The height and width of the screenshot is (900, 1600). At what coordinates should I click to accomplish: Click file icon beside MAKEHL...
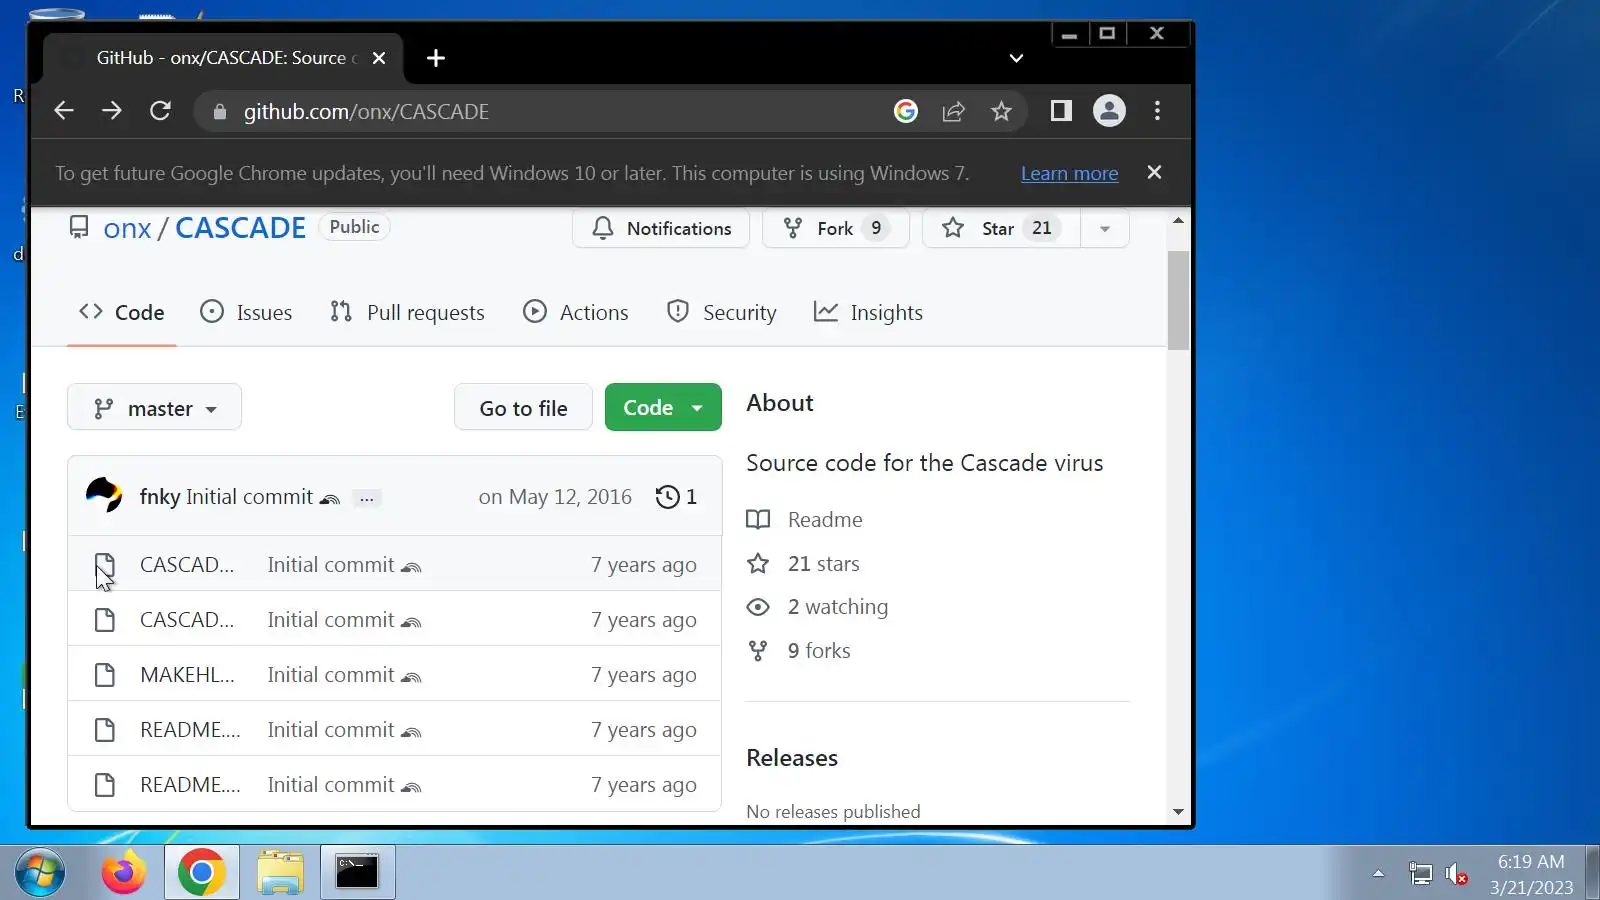(x=104, y=675)
